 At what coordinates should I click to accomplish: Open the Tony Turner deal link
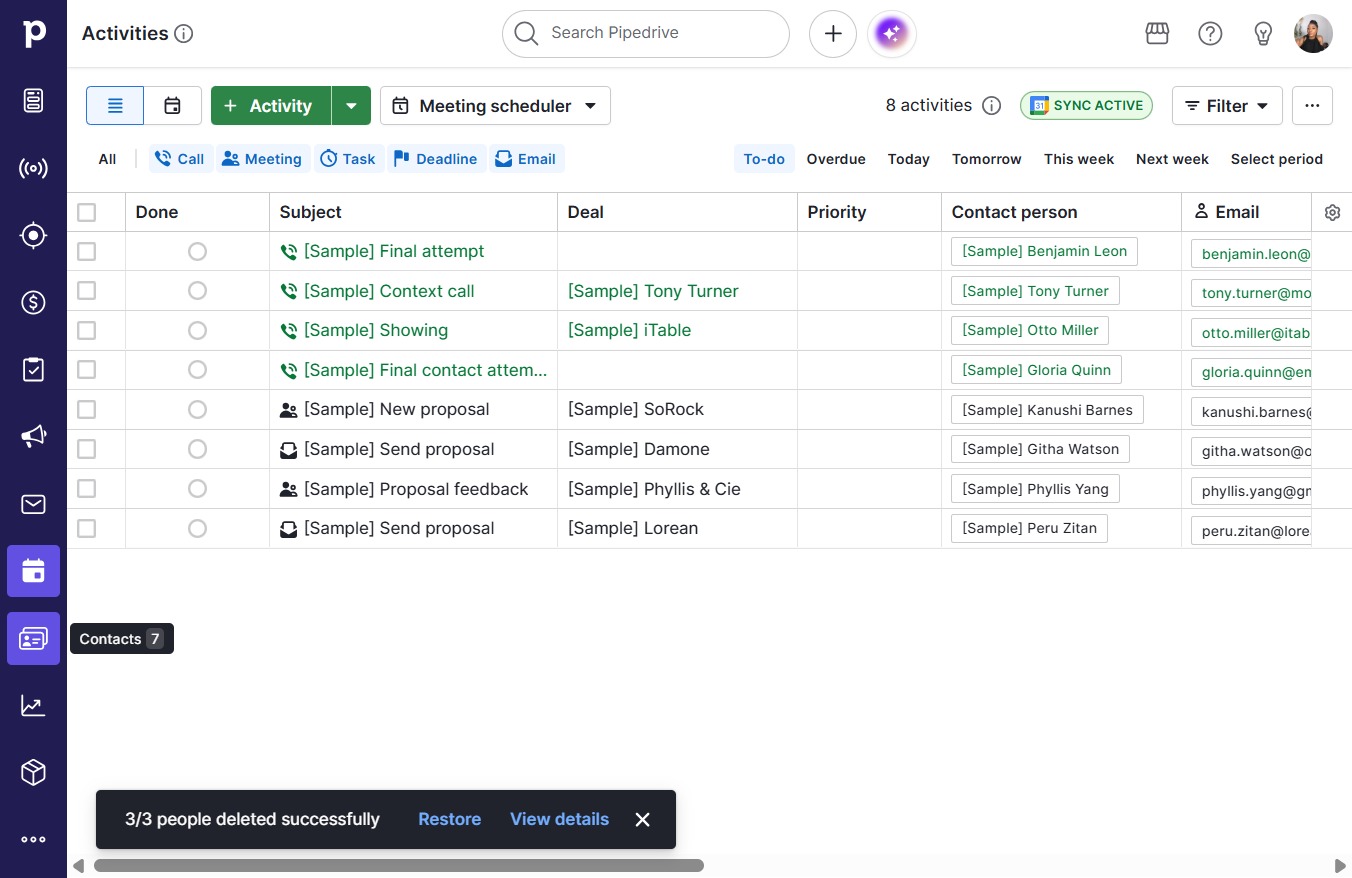pyautogui.click(x=653, y=291)
